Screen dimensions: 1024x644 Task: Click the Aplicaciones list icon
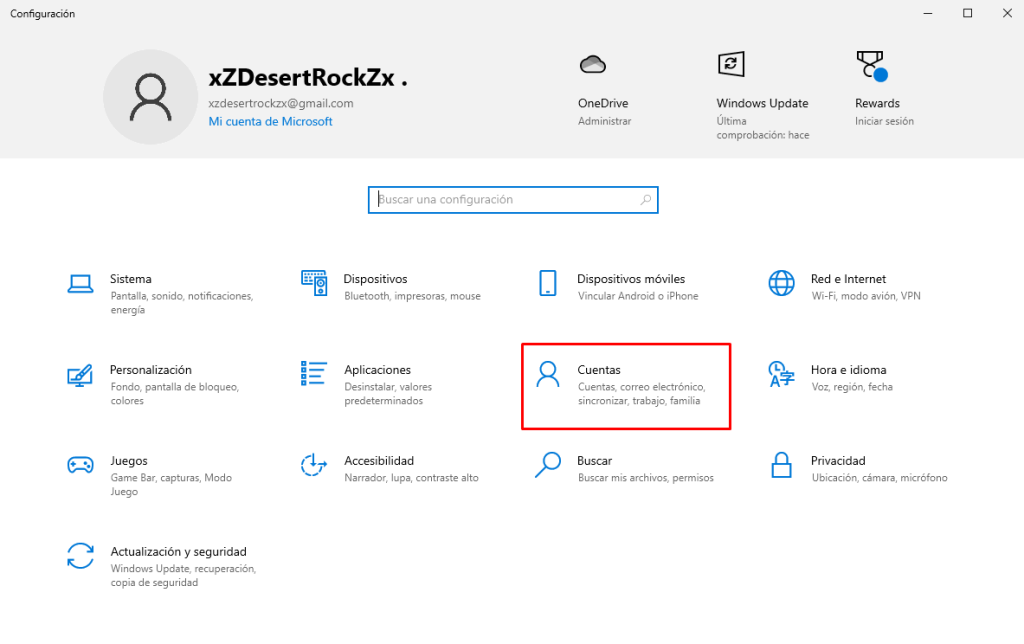pyautogui.click(x=314, y=374)
